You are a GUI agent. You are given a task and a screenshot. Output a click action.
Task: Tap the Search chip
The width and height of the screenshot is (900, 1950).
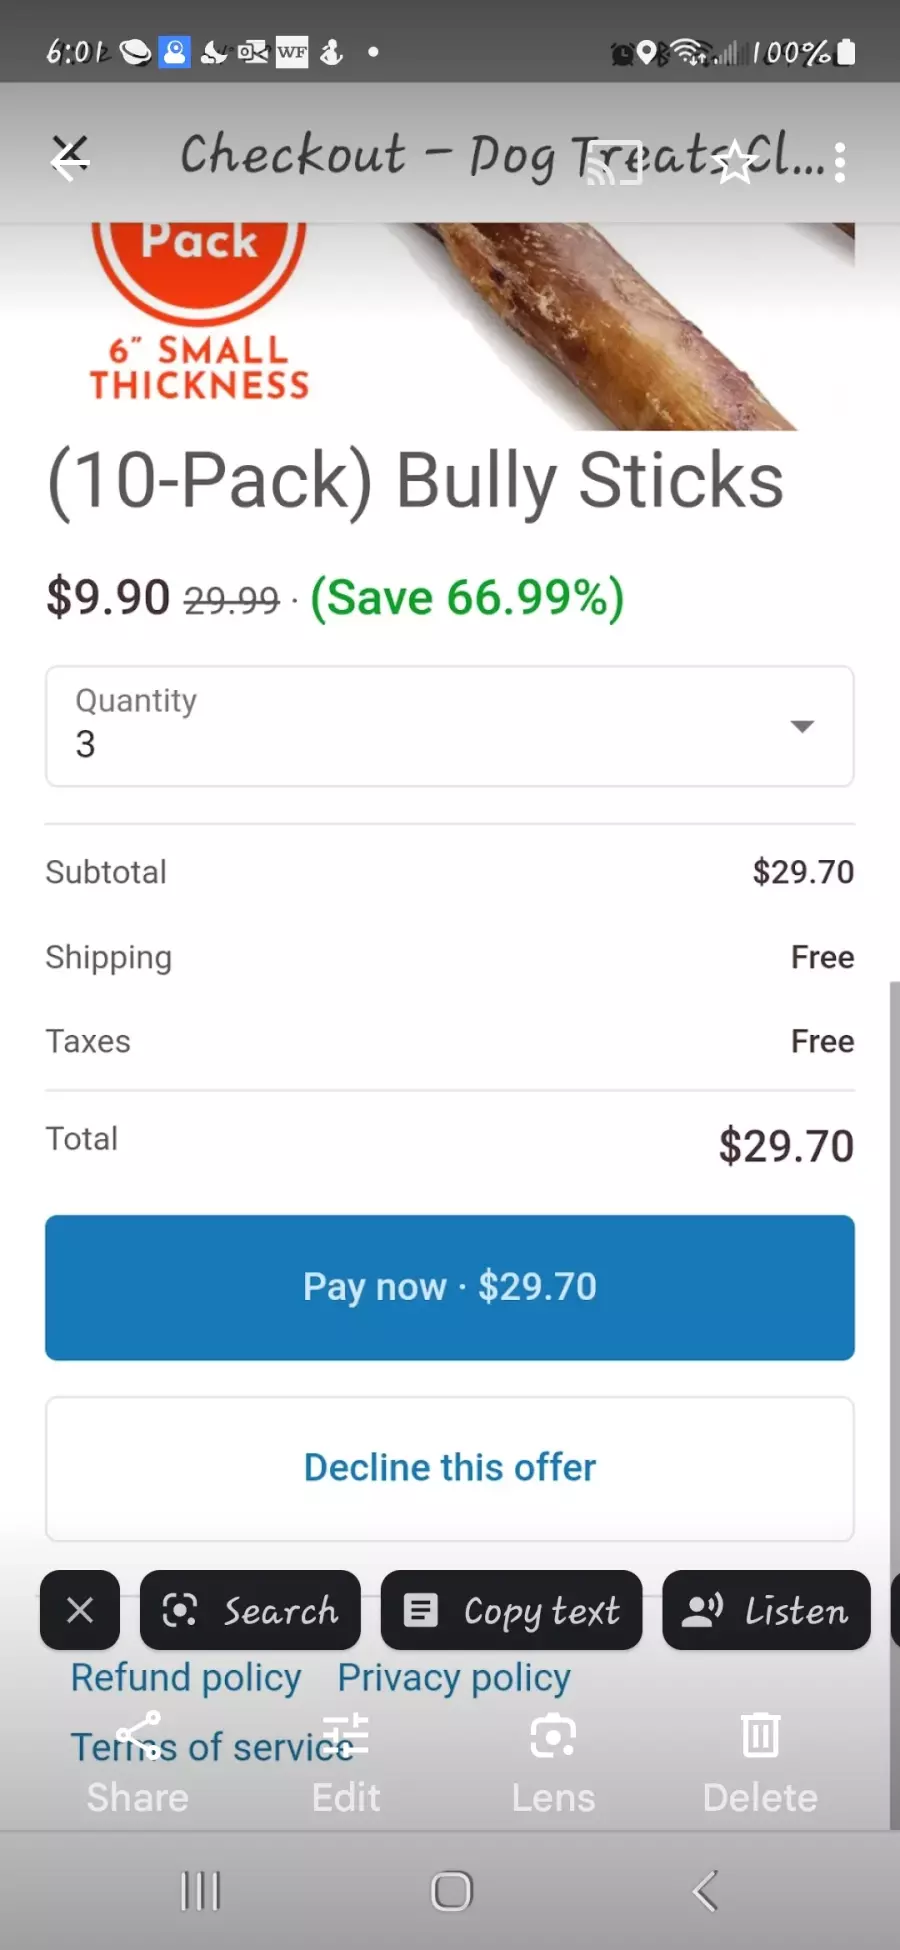coord(250,1610)
